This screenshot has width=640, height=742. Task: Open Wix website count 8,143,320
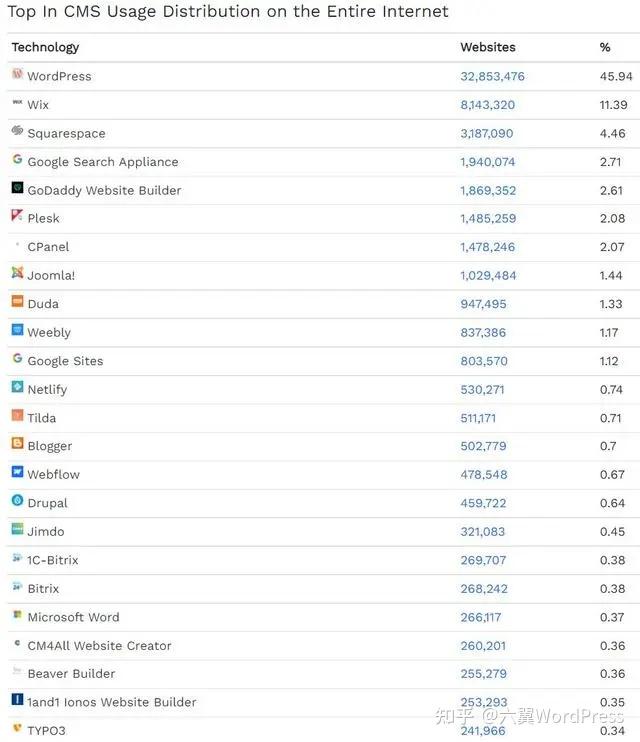click(x=487, y=105)
